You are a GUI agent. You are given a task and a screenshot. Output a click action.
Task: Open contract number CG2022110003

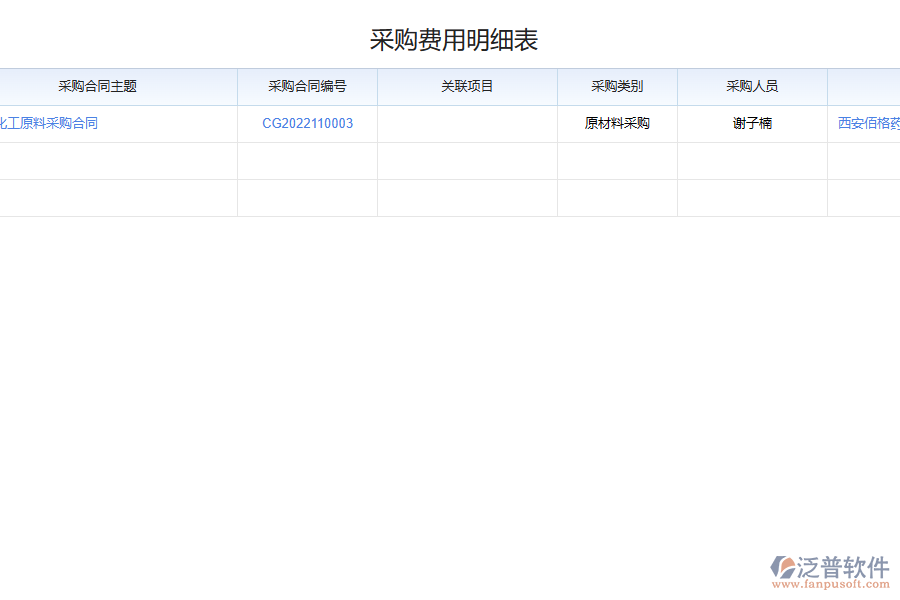(307, 123)
